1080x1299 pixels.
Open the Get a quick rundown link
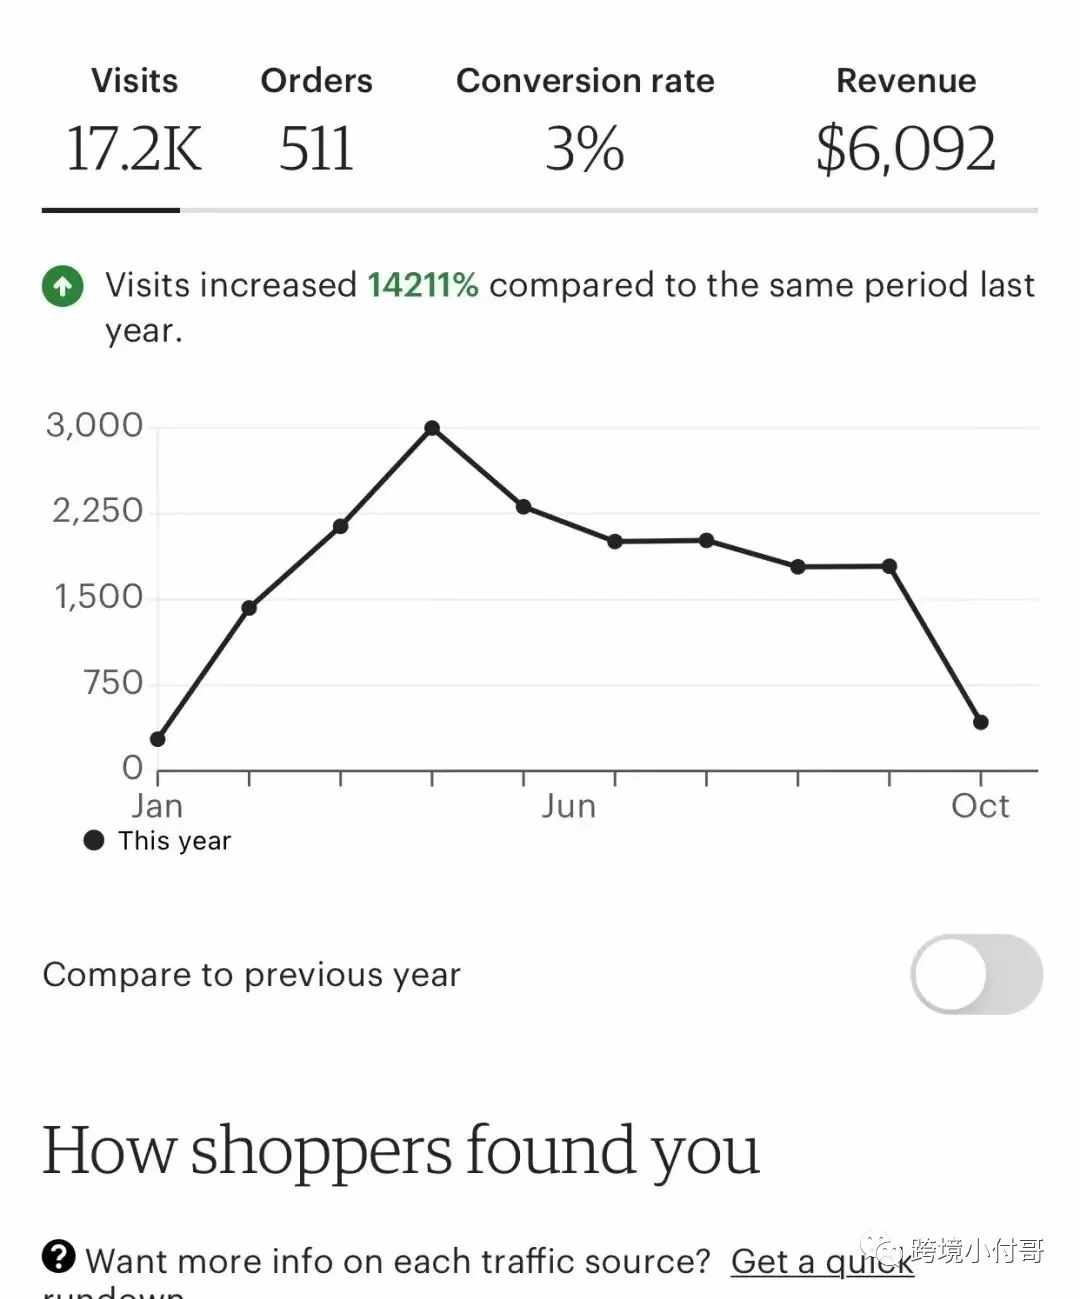point(822,1262)
